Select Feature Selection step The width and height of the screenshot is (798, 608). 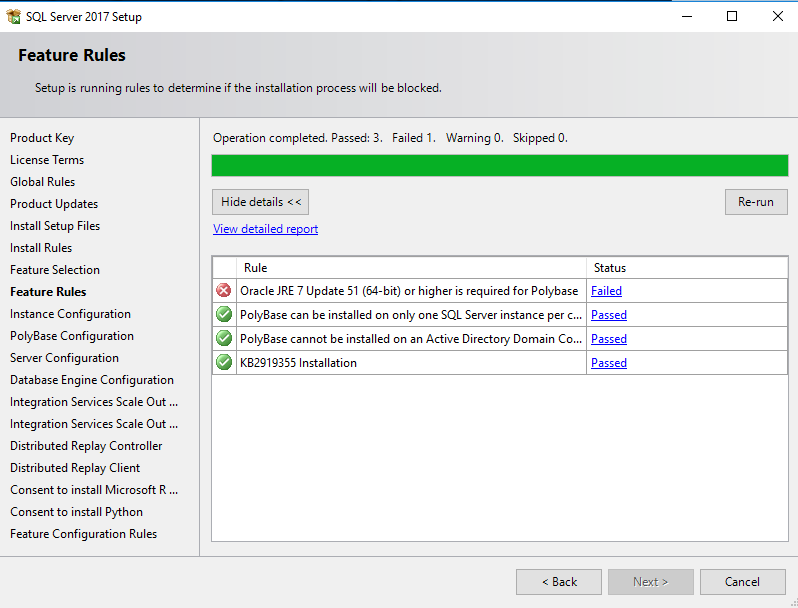pos(55,270)
